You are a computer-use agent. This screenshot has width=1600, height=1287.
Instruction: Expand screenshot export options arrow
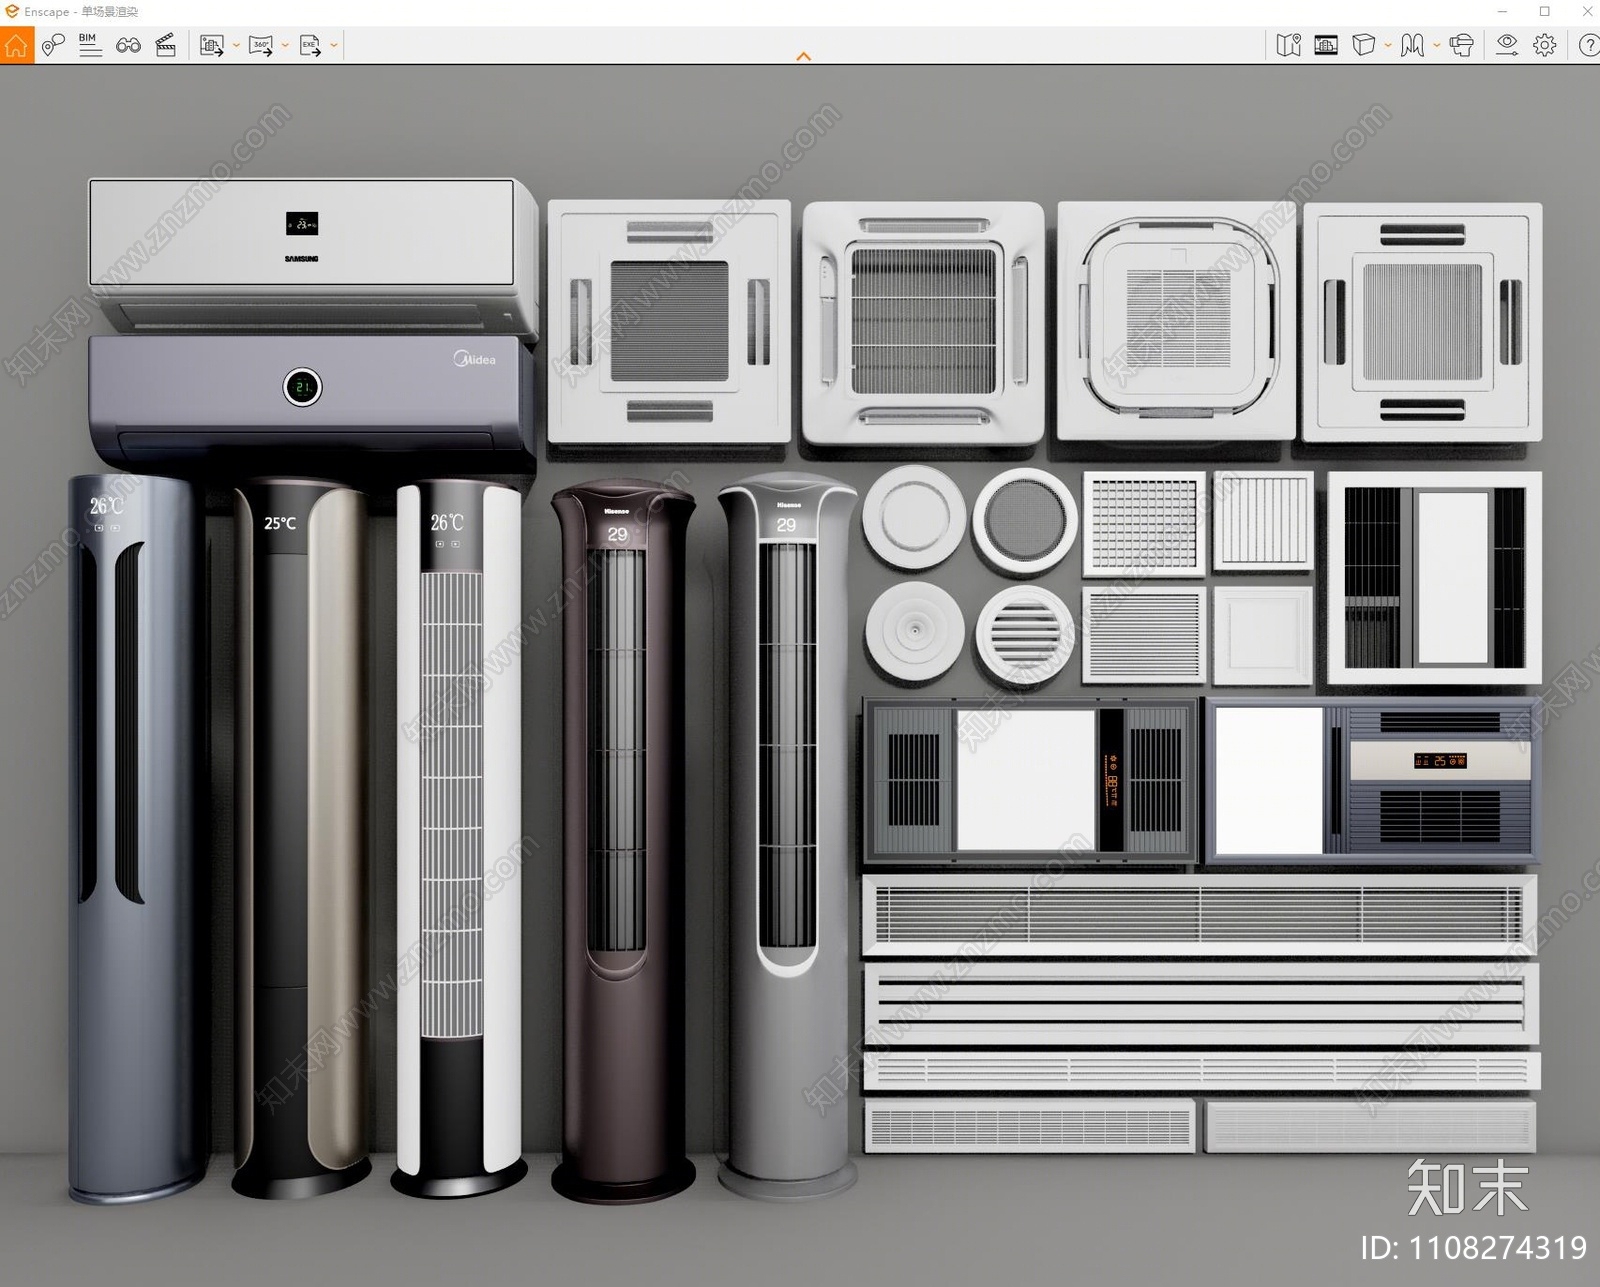tap(236, 45)
